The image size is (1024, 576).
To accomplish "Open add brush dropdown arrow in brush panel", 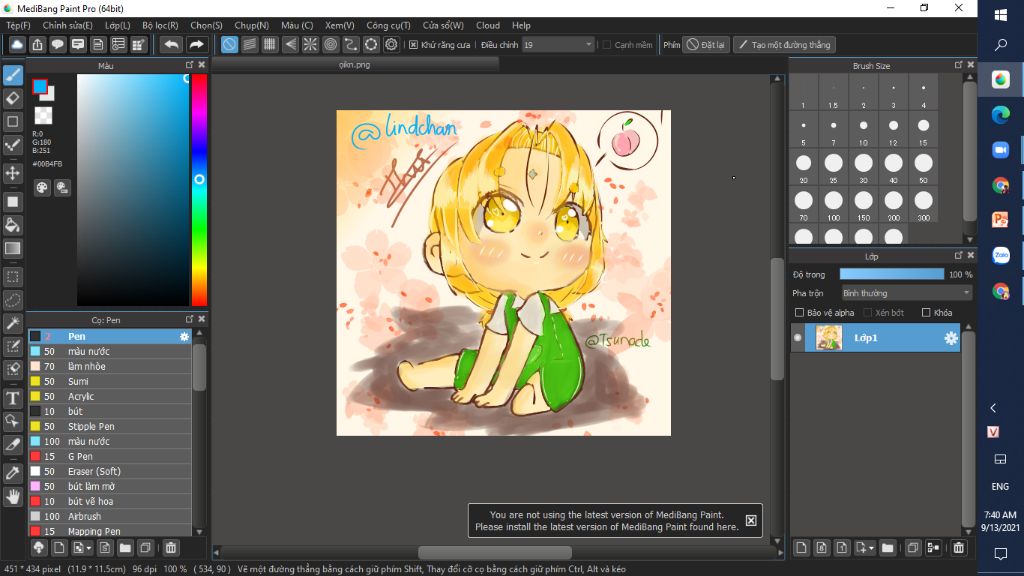I will click(89, 548).
